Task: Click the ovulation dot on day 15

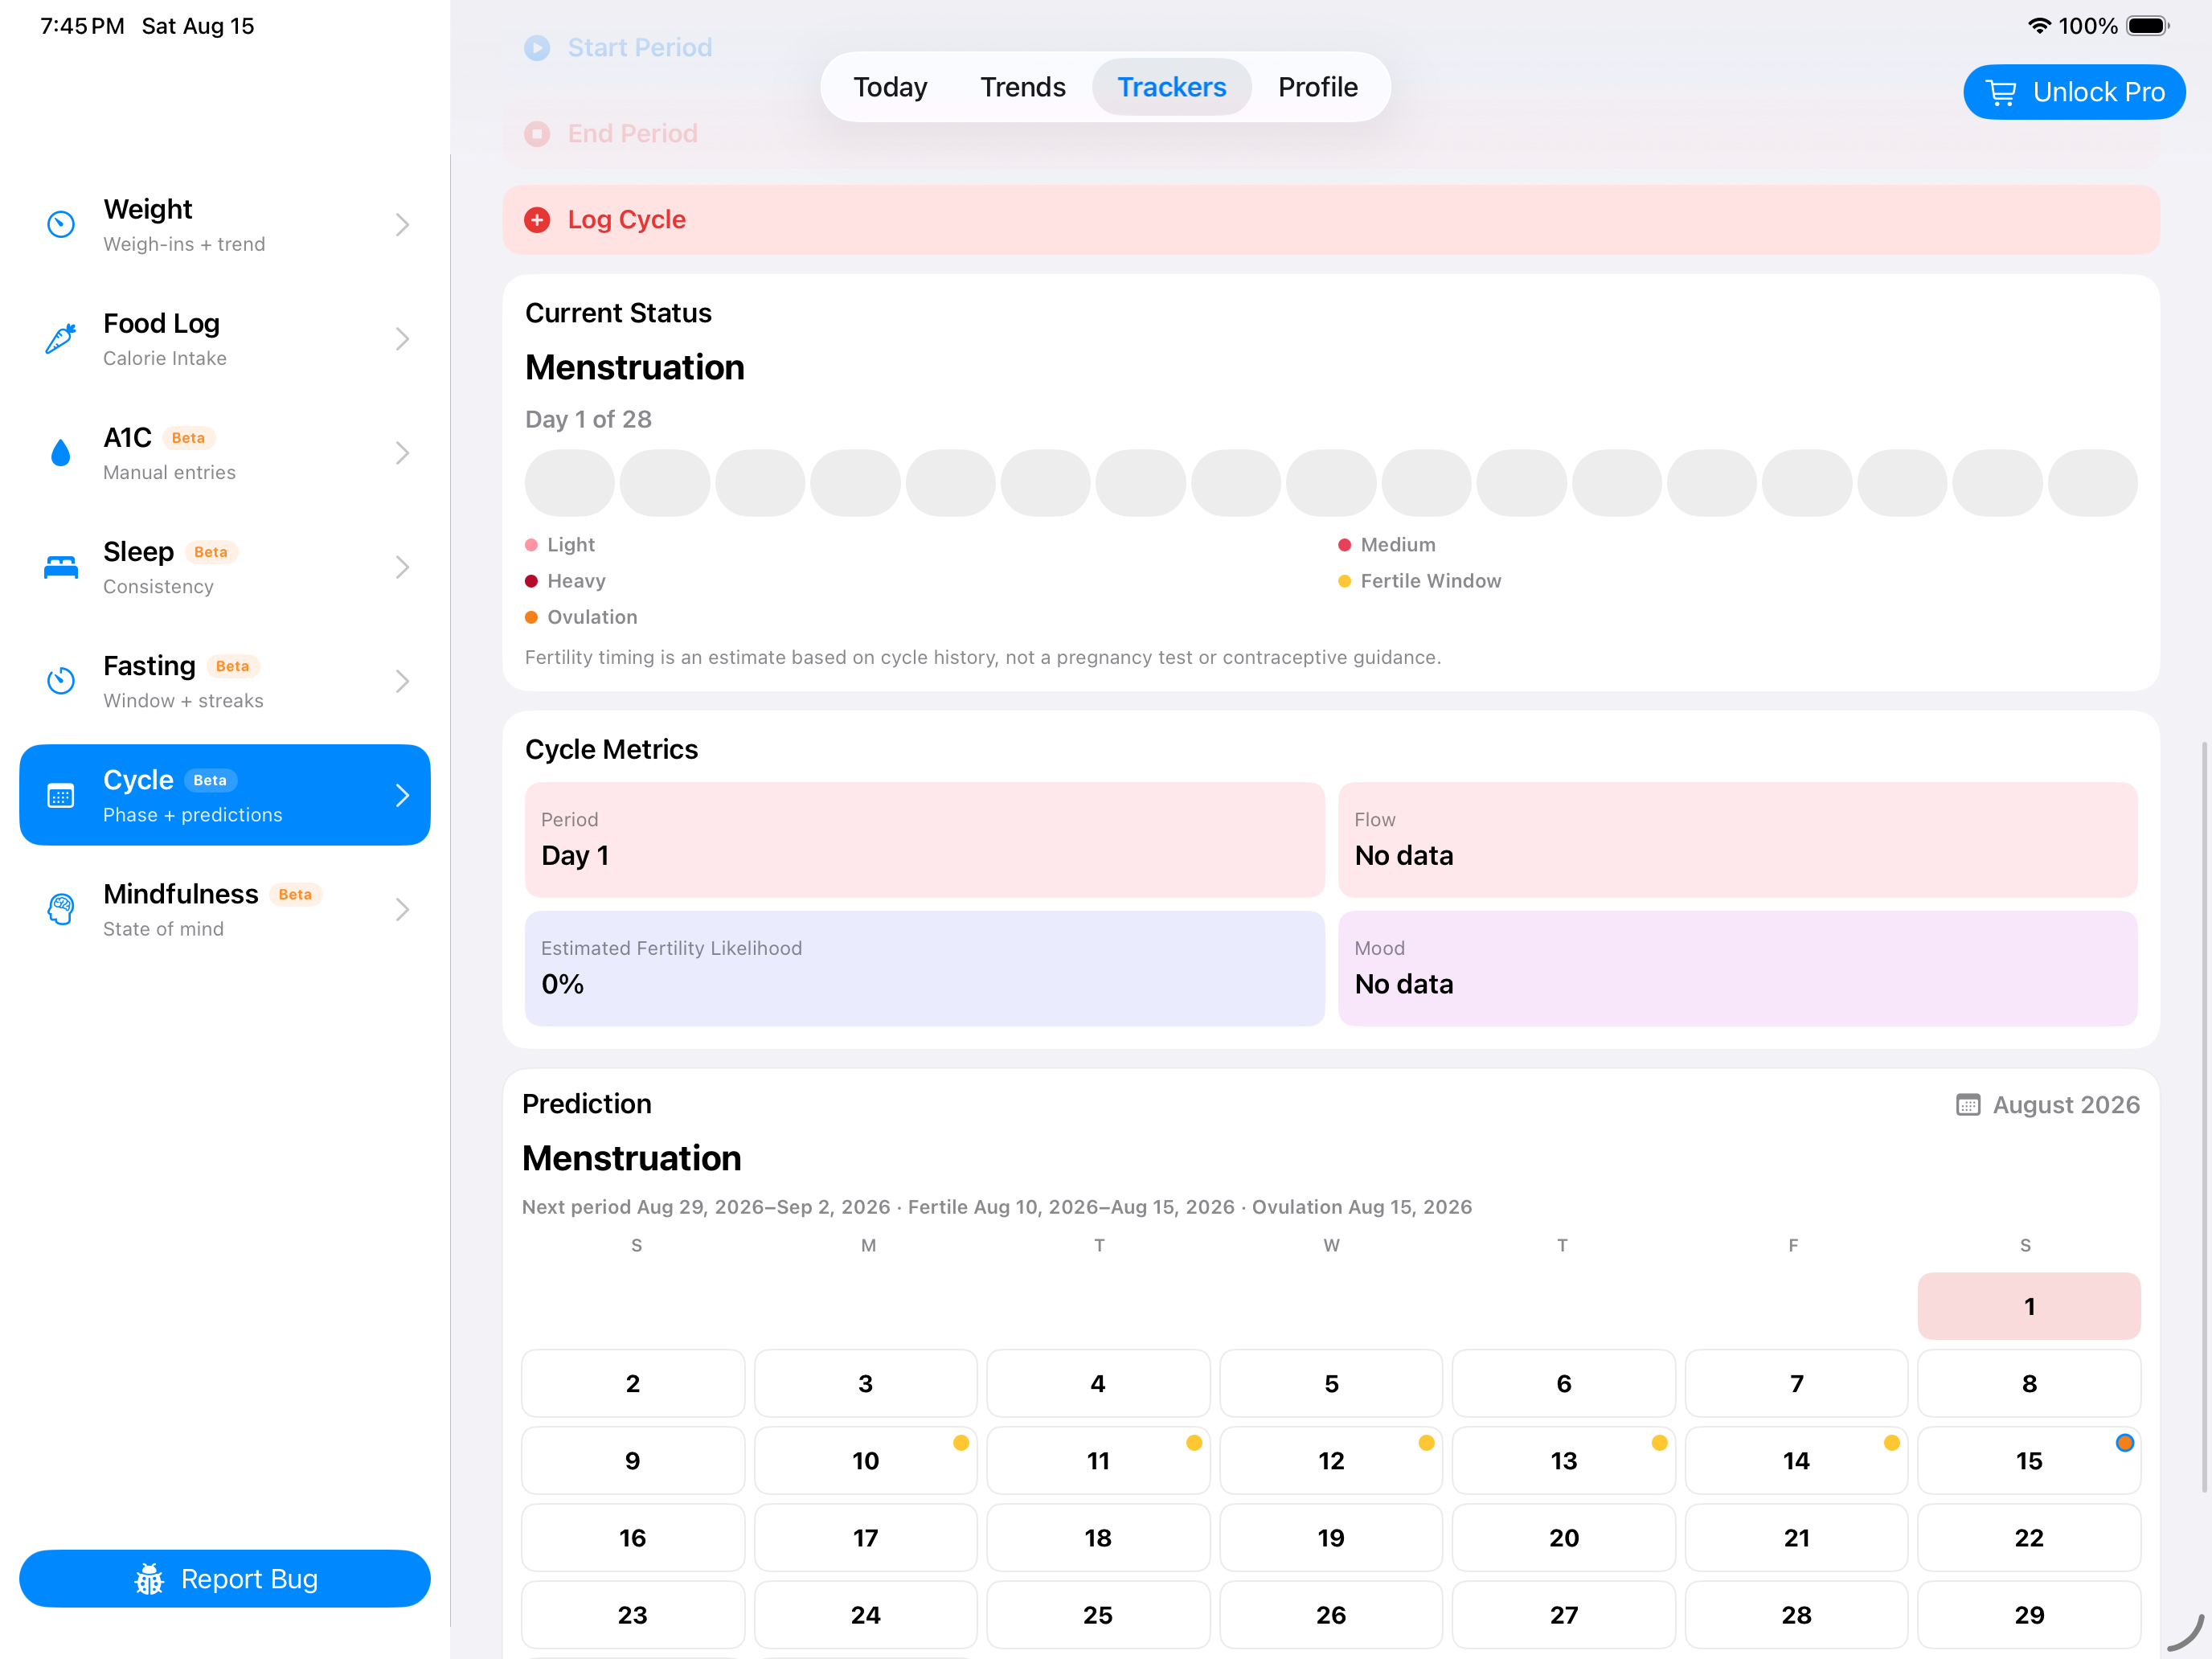Action: click(2124, 1442)
